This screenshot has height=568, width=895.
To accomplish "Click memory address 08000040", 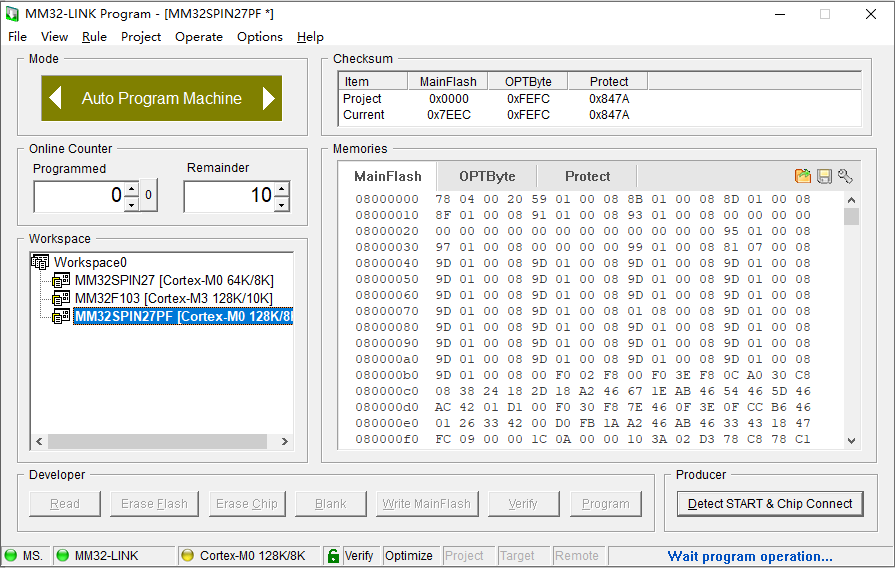I will click(x=387, y=263).
